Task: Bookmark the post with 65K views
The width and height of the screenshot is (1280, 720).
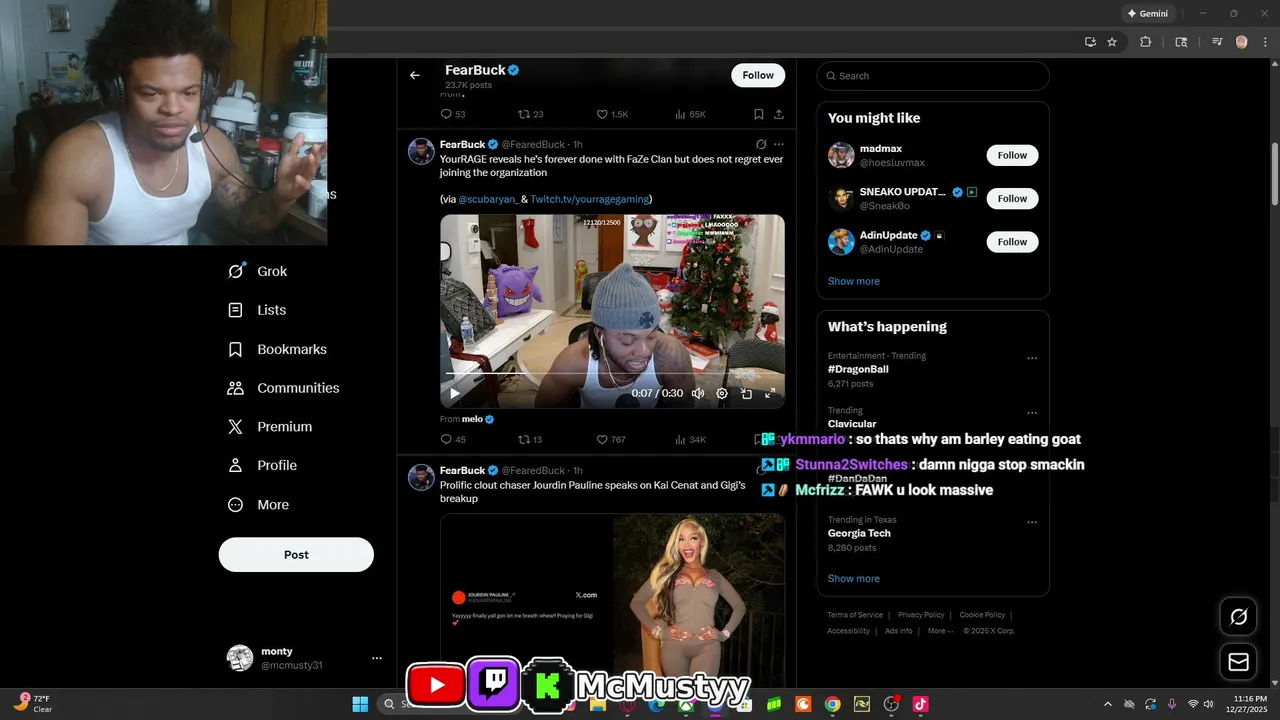Action: (758, 114)
